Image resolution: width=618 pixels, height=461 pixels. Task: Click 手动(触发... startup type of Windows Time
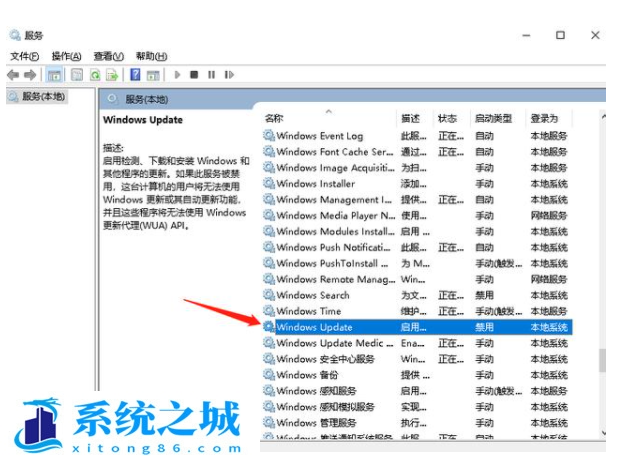(499, 311)
